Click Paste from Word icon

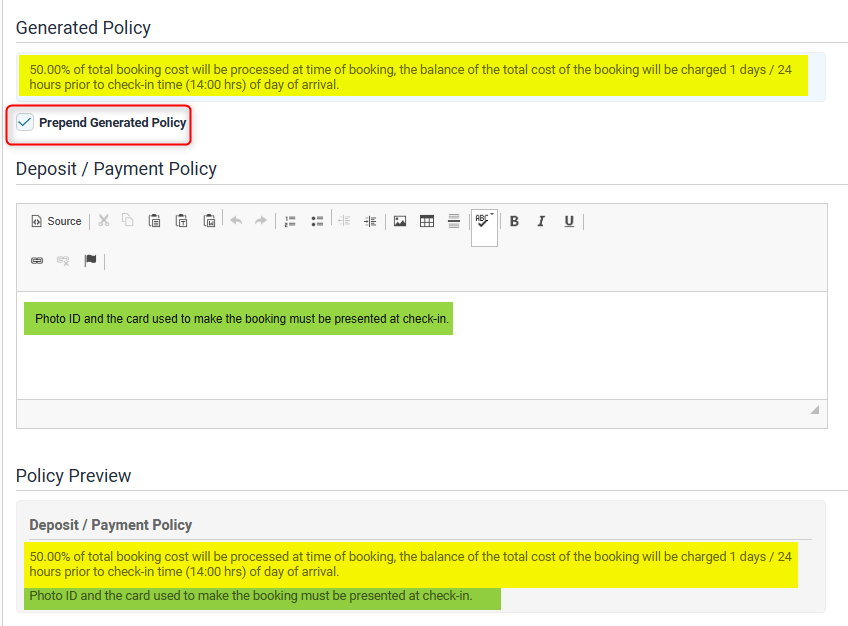[x=209, y=221]
